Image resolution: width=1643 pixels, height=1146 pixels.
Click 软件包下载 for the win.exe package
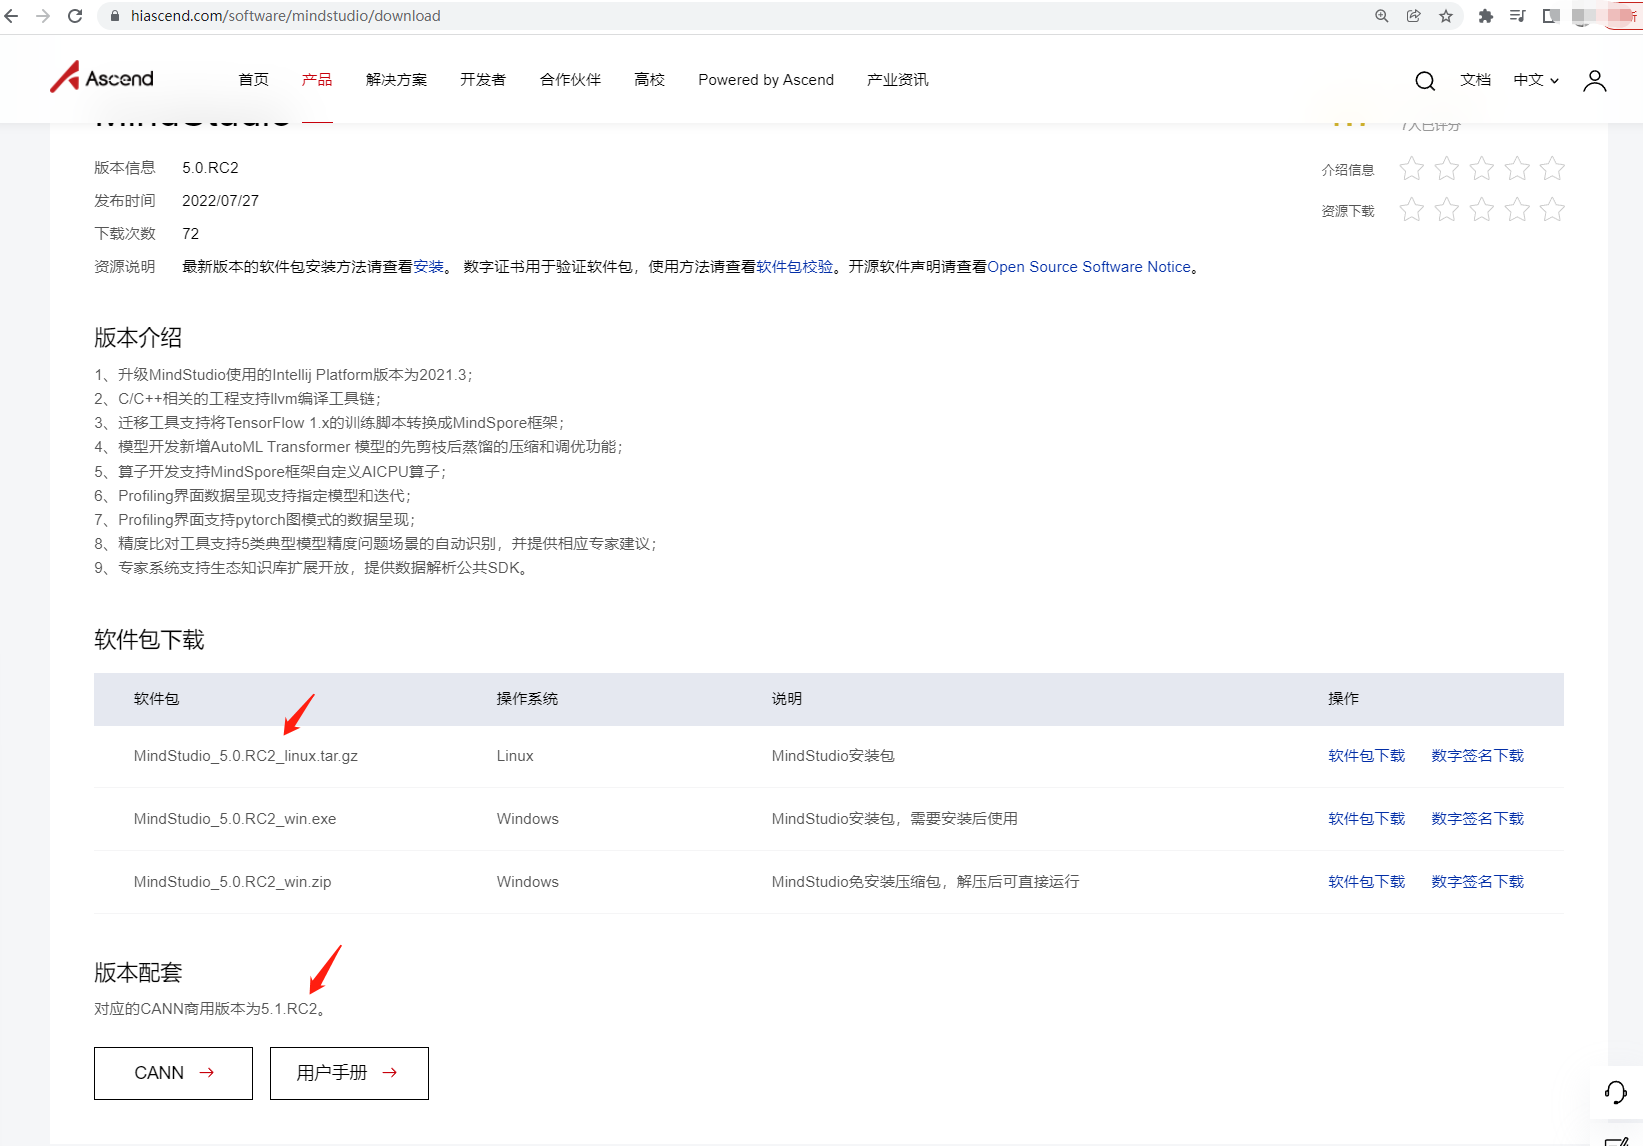tap(1367, 819)
